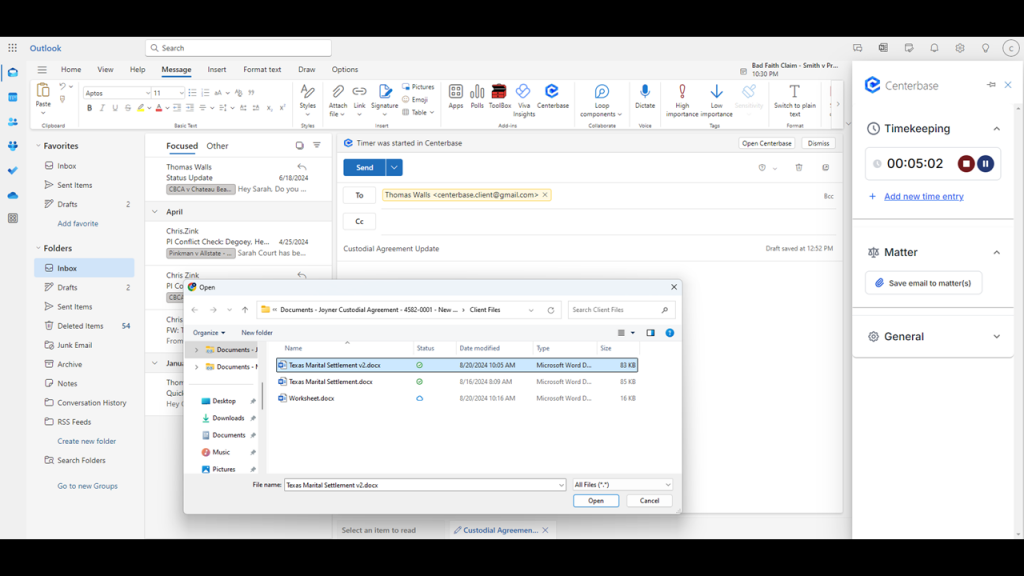1024x576 pixels.
Task: Insert a Link from ribbon
Action: click(359, 101)
